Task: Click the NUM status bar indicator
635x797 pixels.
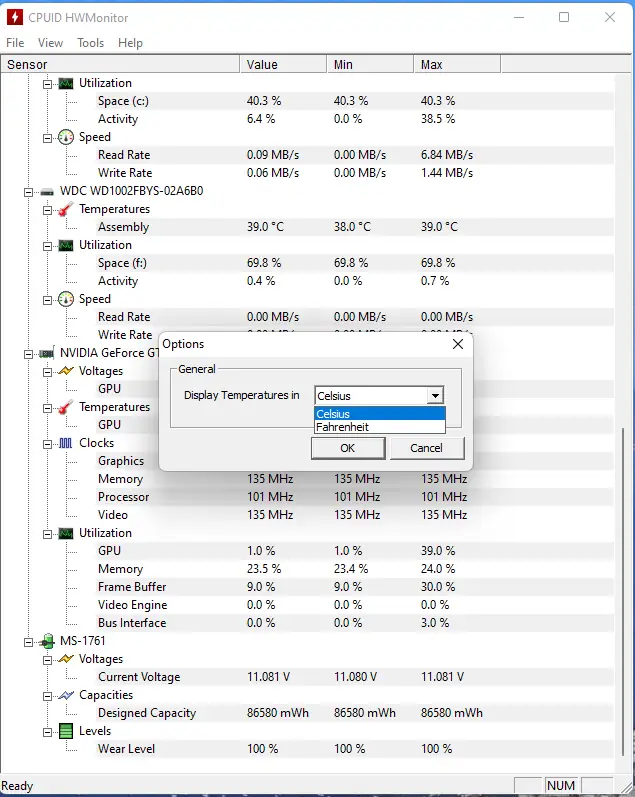Action: [562, 785]
